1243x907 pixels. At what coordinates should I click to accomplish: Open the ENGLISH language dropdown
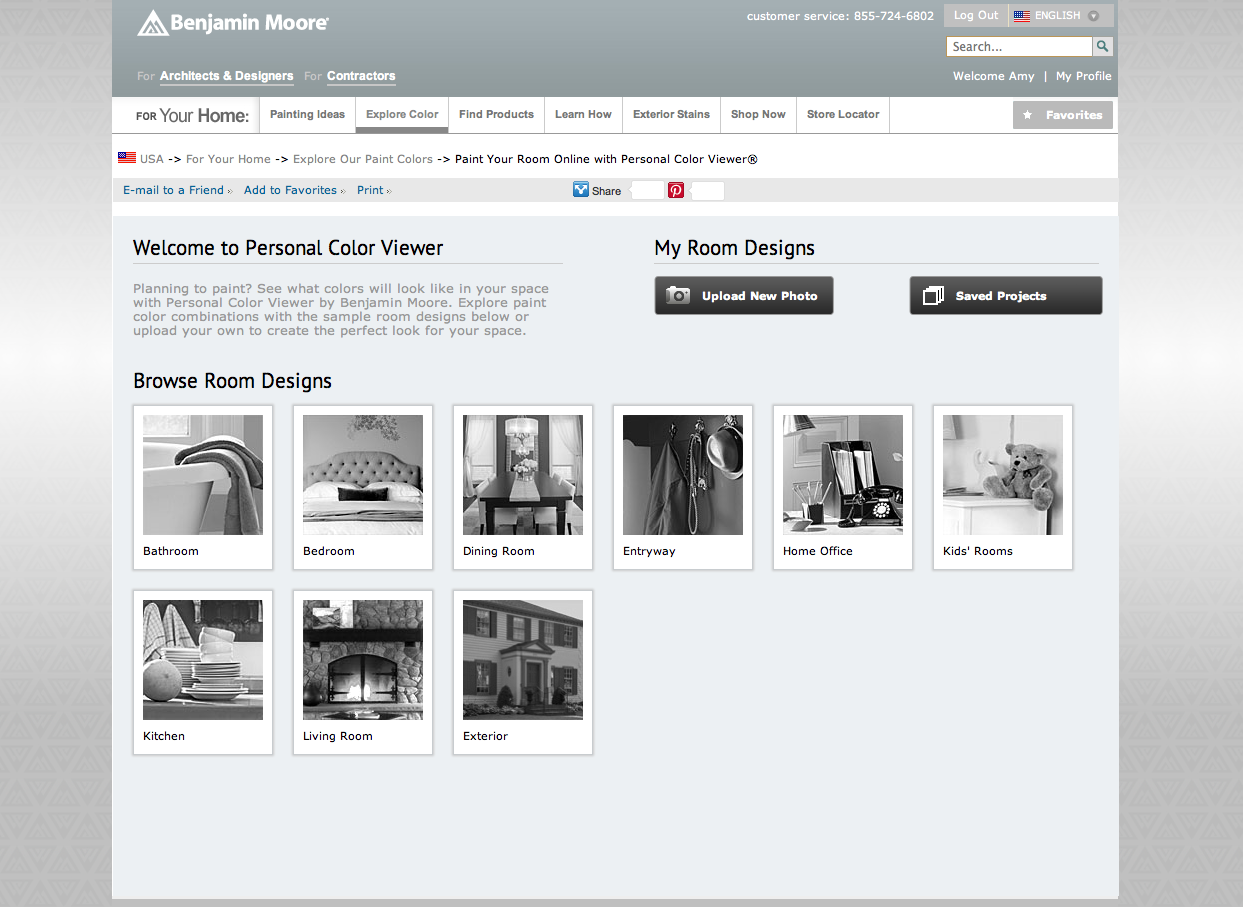pos(1059,16)
